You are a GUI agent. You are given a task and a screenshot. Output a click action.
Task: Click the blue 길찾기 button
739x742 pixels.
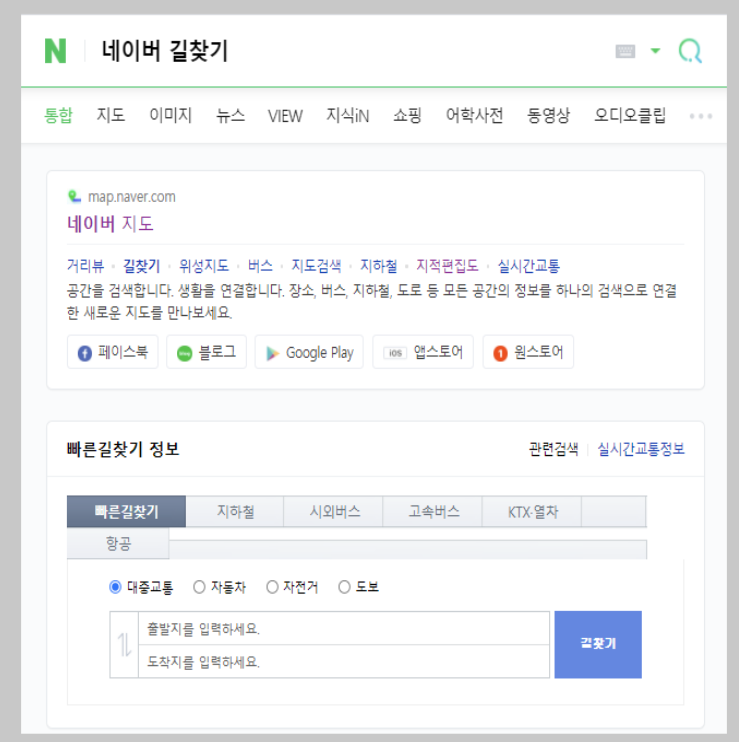tap(598, 645)
